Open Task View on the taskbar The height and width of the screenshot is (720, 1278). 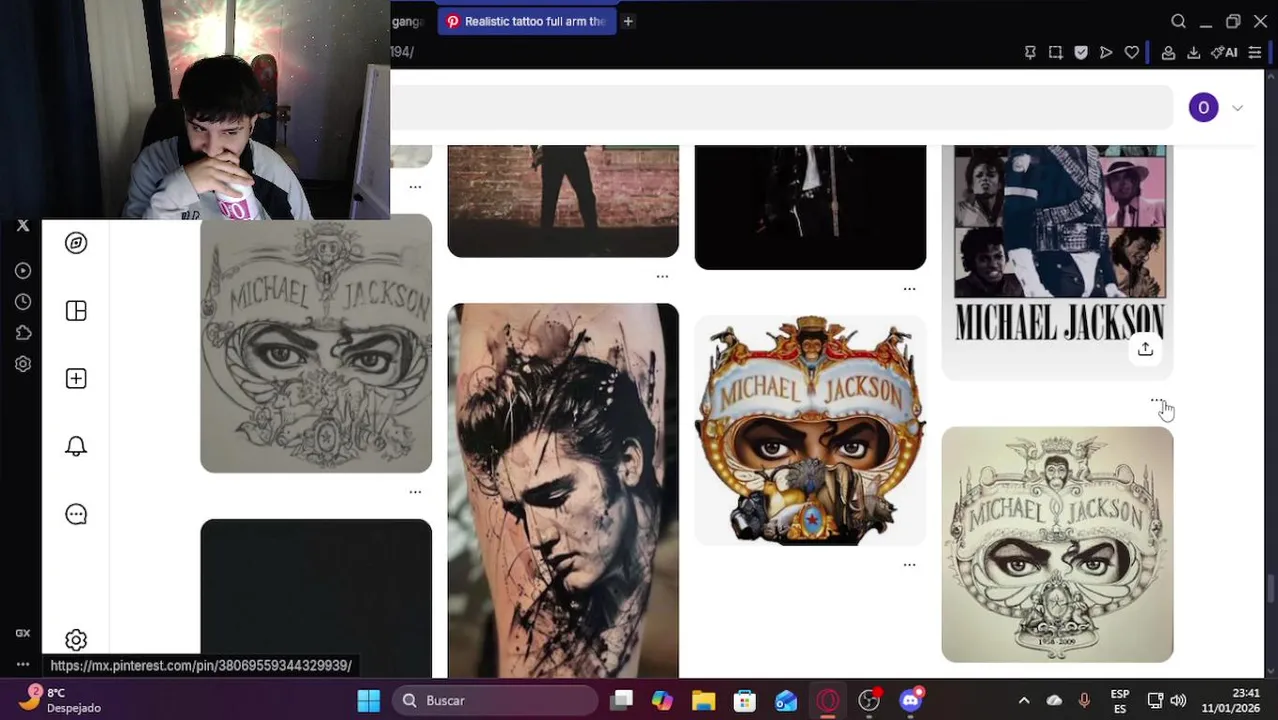click(x=622, y=701)
